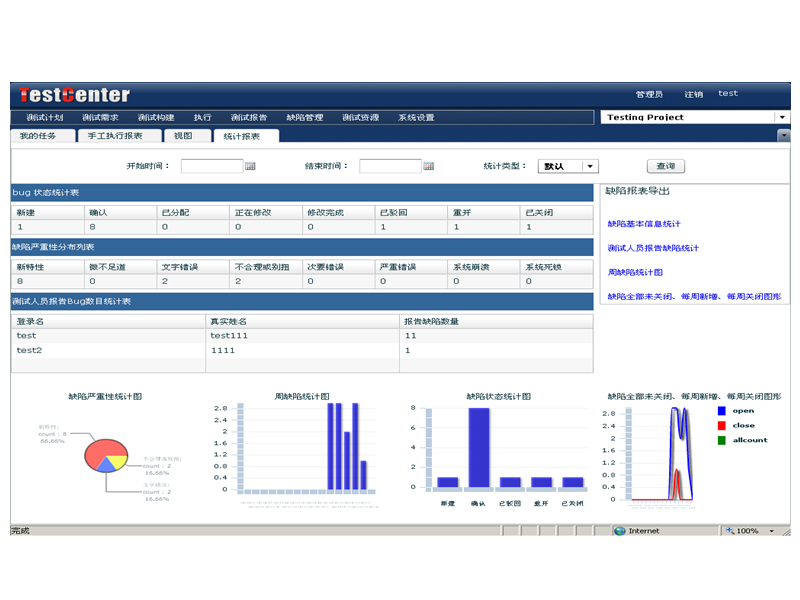This screenshot has height=600, width=800.
Task: Switch to the 我的任务 tab
Action: [38, 136]
